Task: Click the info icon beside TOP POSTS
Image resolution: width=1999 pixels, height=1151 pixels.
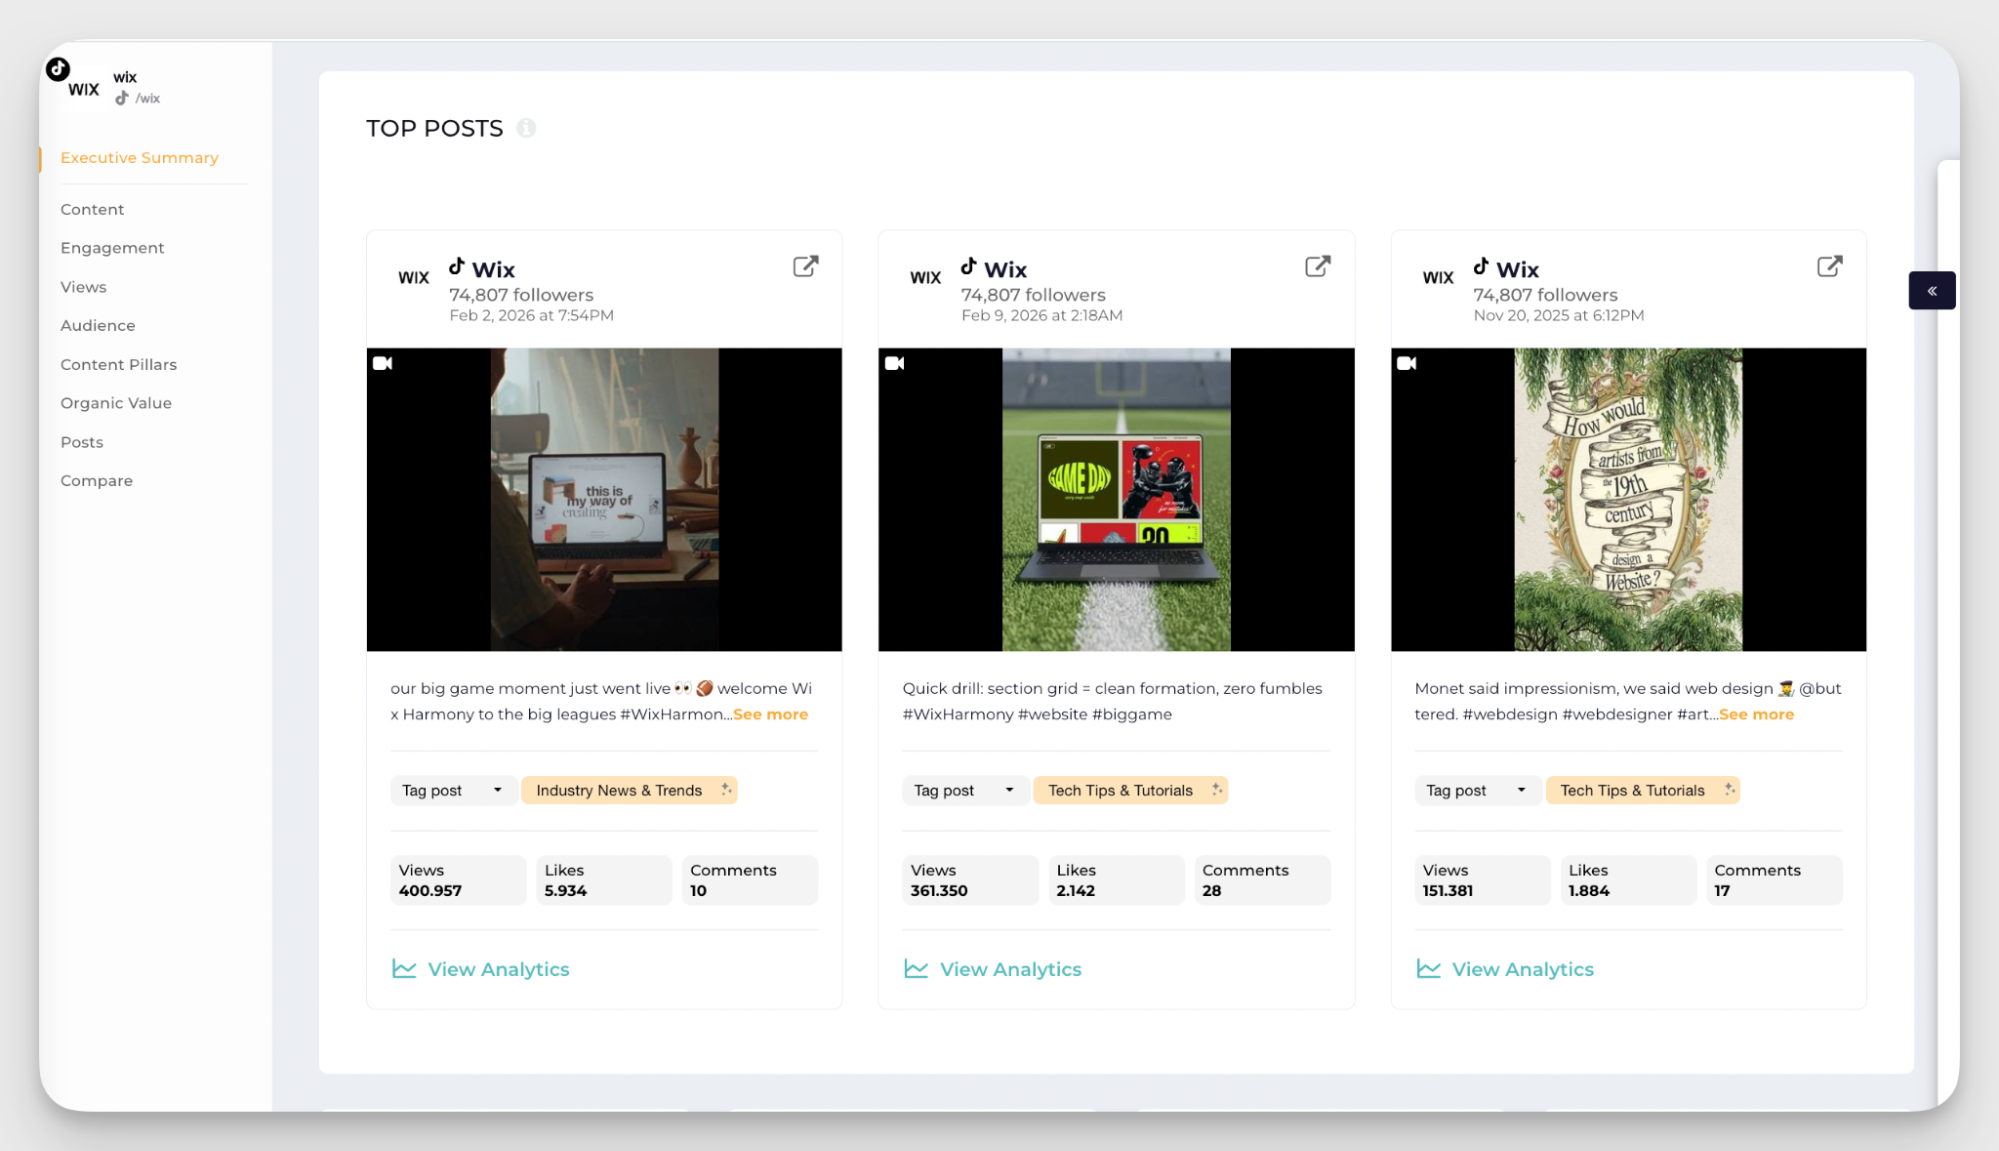Action: point(526,128)
